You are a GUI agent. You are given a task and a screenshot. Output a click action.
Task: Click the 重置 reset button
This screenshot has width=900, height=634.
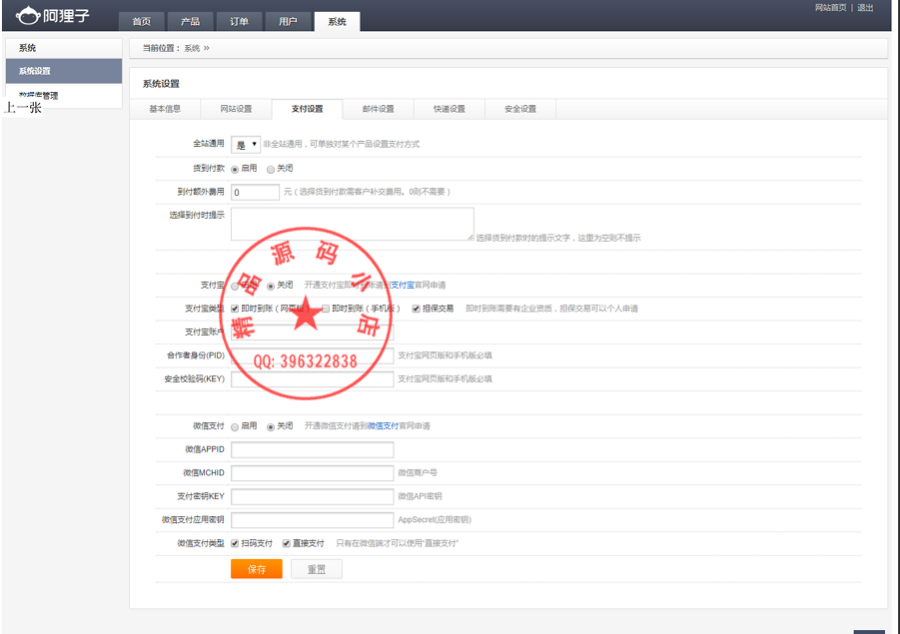click(x=316, y=568)
